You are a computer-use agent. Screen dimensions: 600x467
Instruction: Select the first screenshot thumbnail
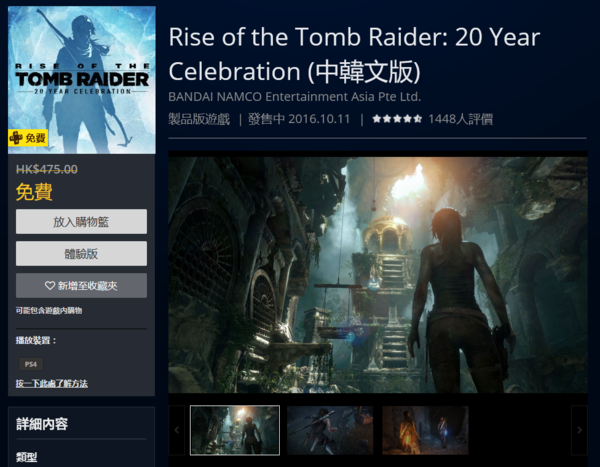coord(235,430)
